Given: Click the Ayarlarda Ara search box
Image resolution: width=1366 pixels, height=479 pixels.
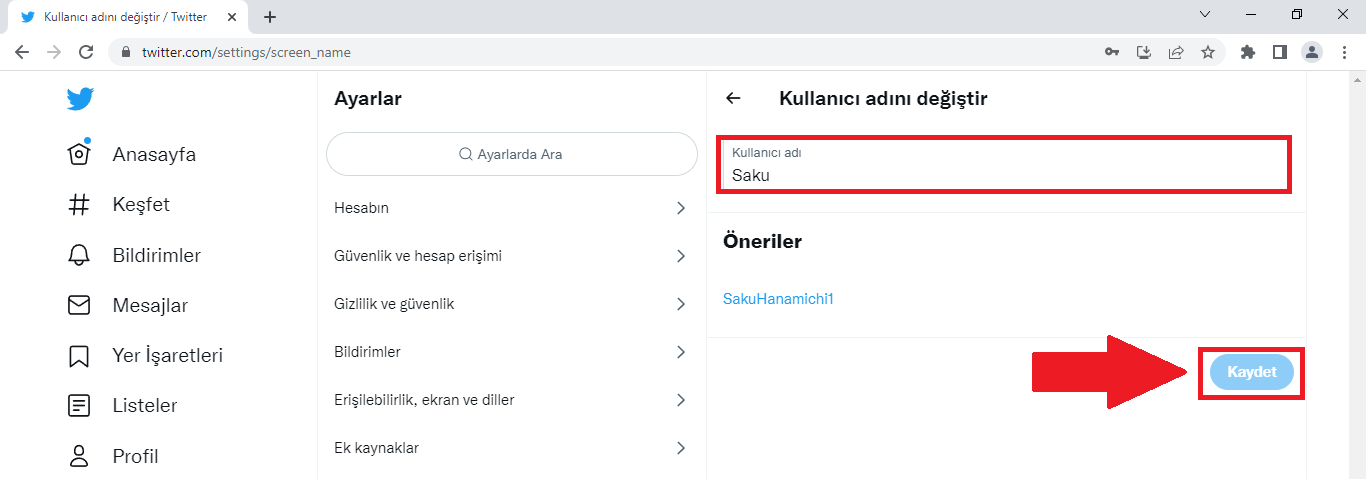Looking at the screenshot, I should coord(512,154).
